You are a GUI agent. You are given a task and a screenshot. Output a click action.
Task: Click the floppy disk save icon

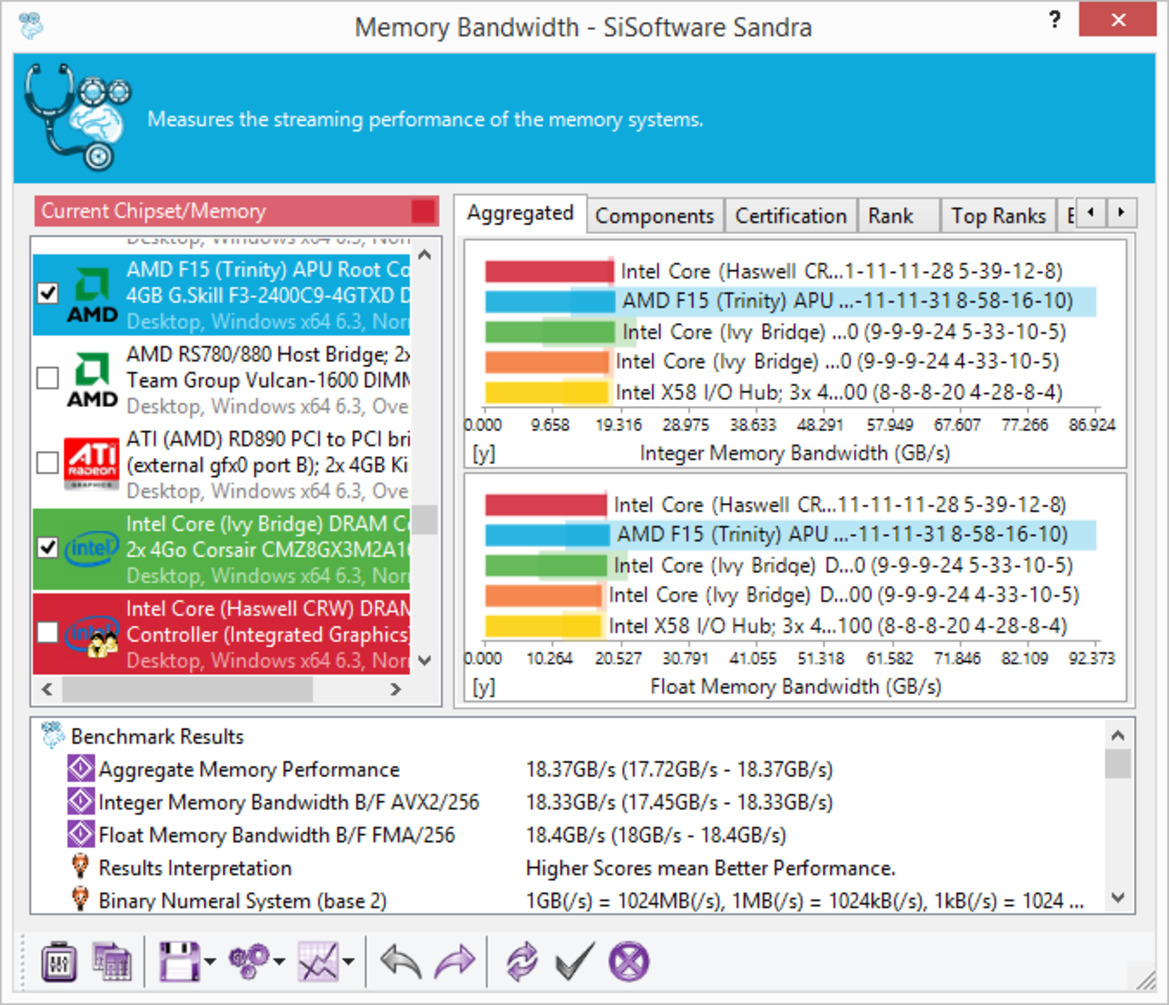tap(179, 962)
